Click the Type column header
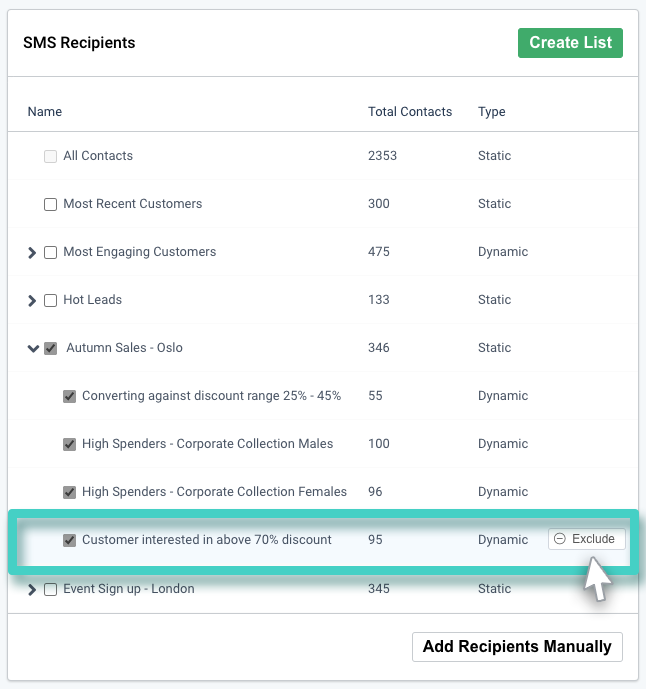 pyautogui.click(x=492, y=112)
